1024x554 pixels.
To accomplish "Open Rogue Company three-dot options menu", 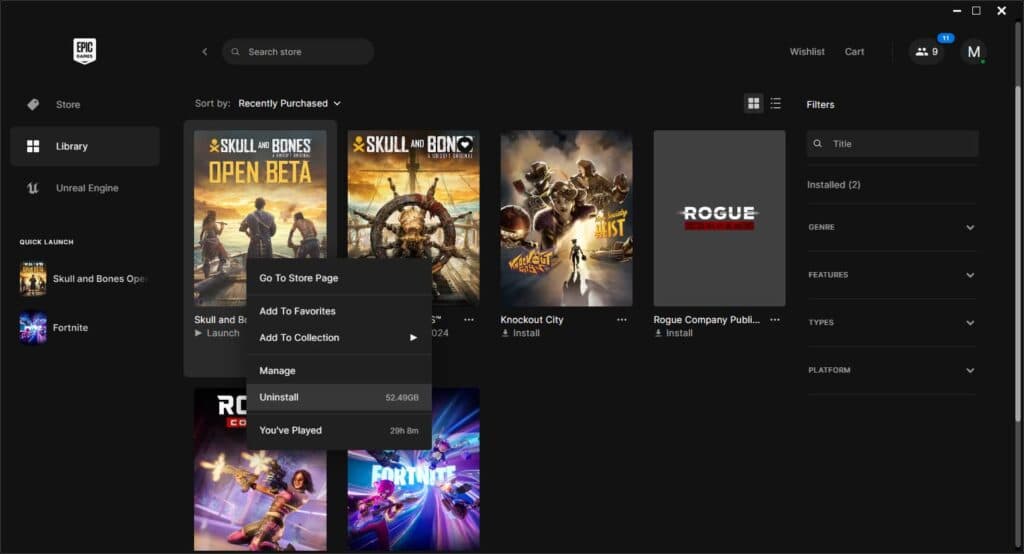I will (775, 320).
